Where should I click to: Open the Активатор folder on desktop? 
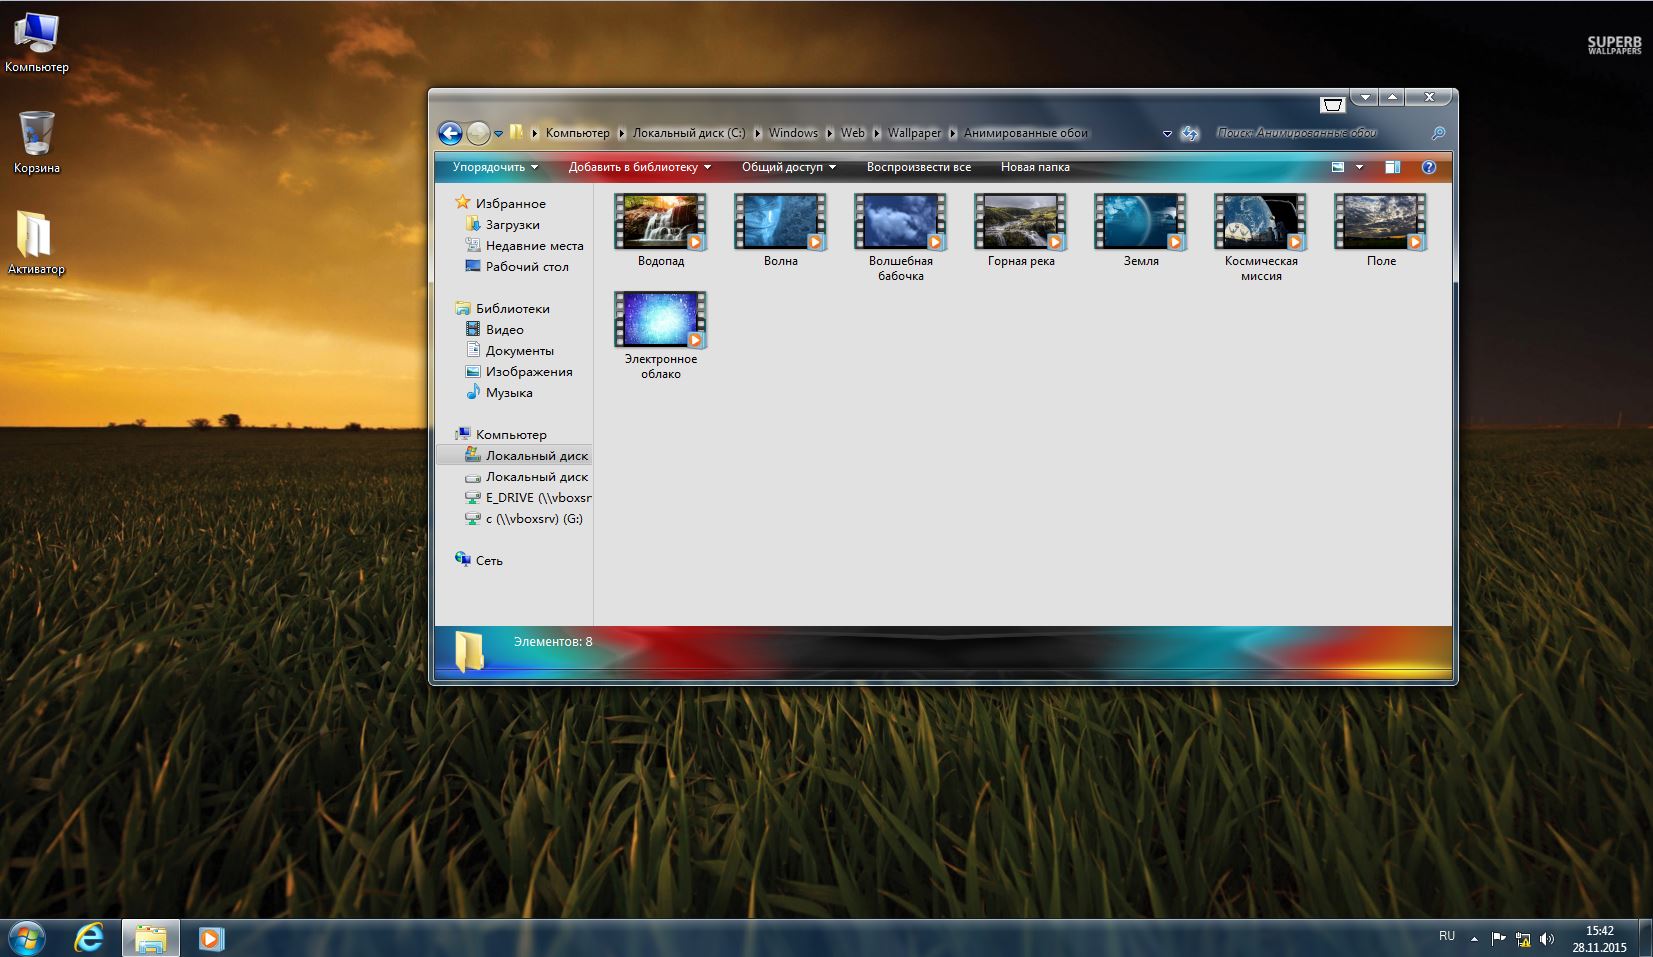pos(35,242)
